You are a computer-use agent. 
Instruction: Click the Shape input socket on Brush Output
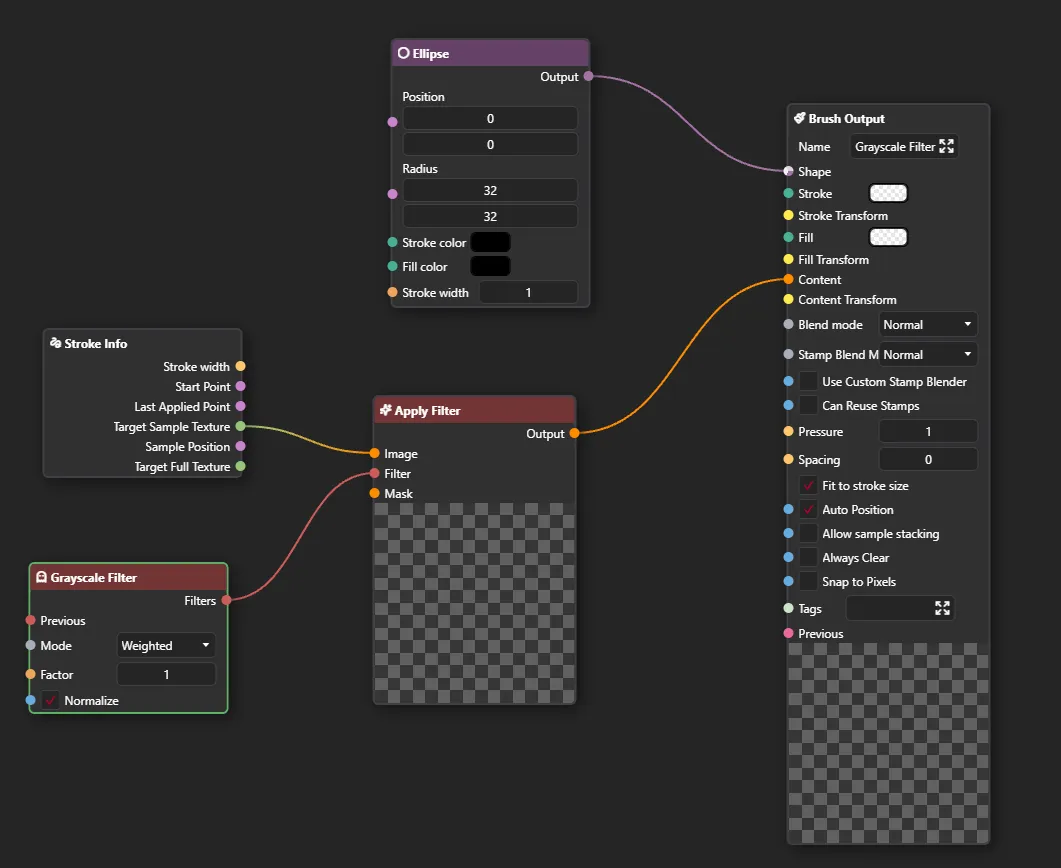click(x=787, y=171)
